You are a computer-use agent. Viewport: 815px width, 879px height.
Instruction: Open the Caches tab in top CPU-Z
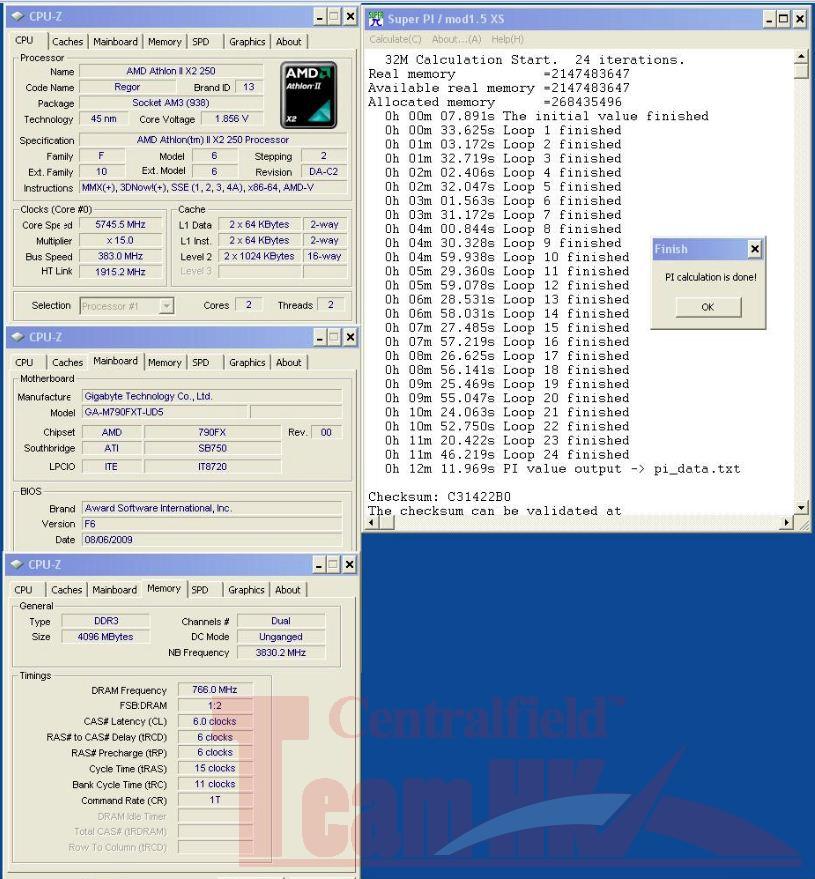(x=67, y=41)
